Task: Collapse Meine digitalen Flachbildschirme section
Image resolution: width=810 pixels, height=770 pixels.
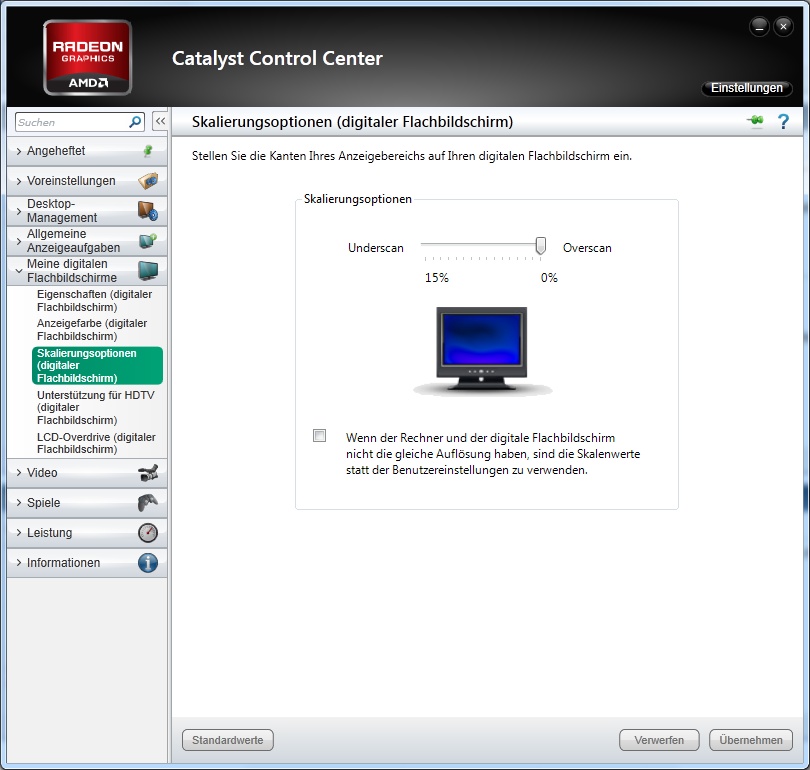Action: (19, 271)
